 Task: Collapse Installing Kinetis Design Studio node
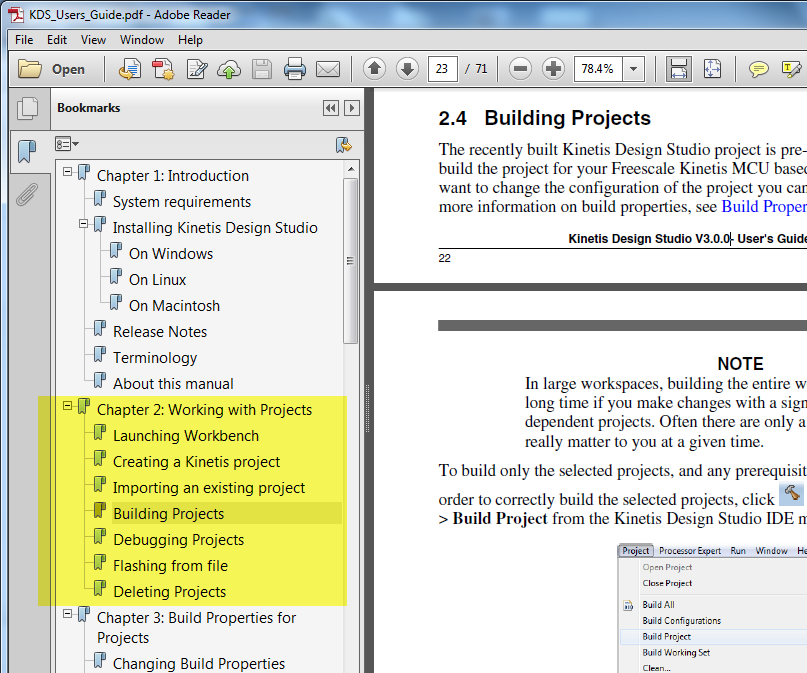(x=83, y=223)
